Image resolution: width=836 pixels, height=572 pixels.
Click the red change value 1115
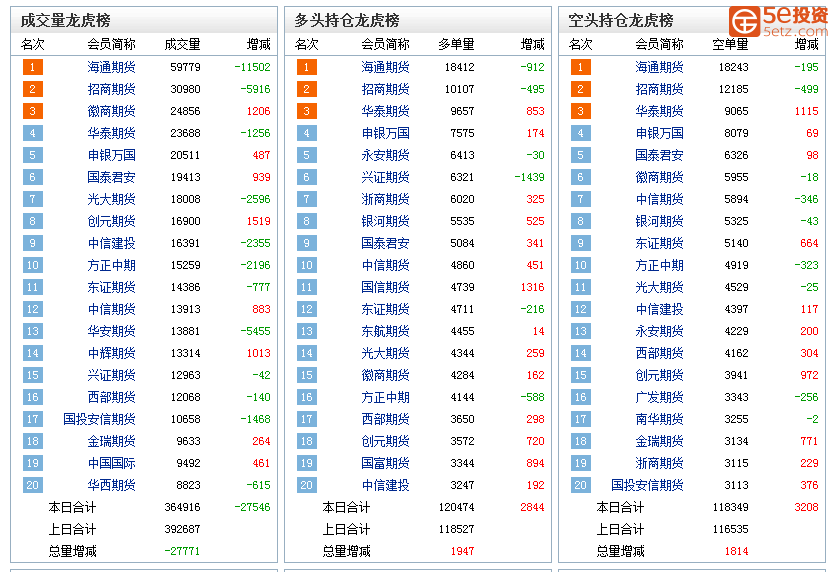click(x=807, y=111)
